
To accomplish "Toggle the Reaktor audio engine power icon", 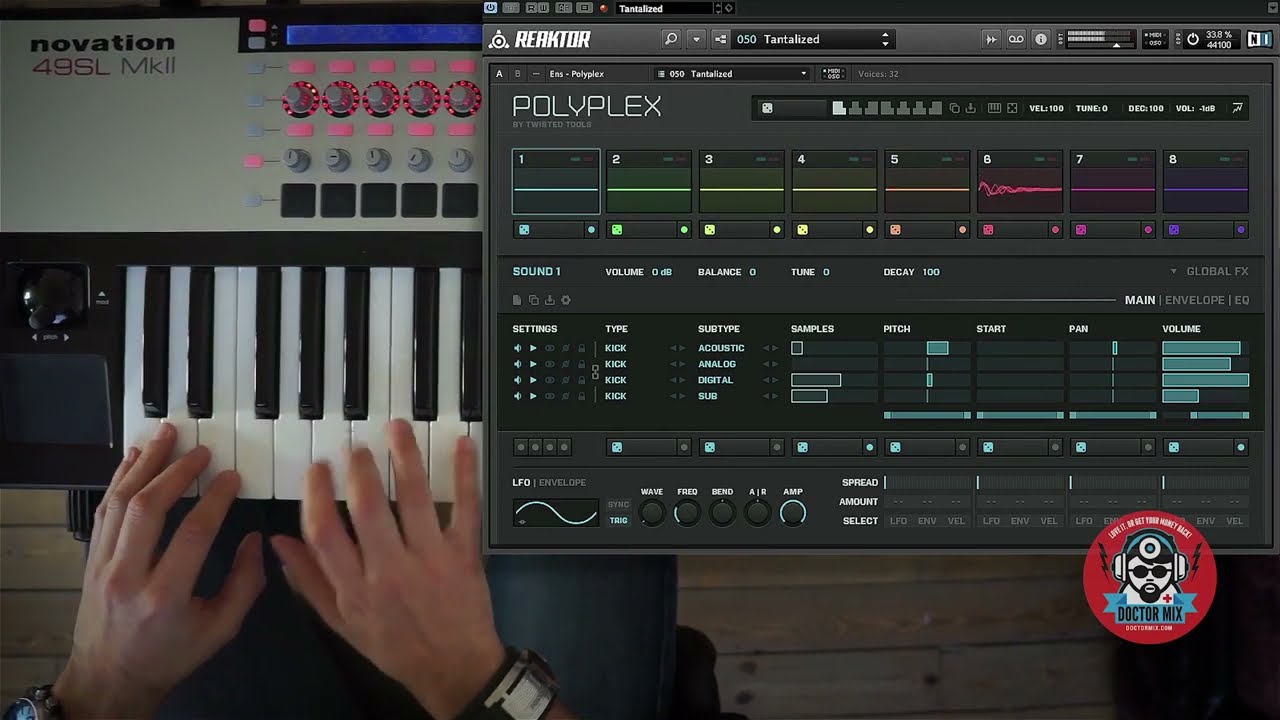I will pos(1192,39).
